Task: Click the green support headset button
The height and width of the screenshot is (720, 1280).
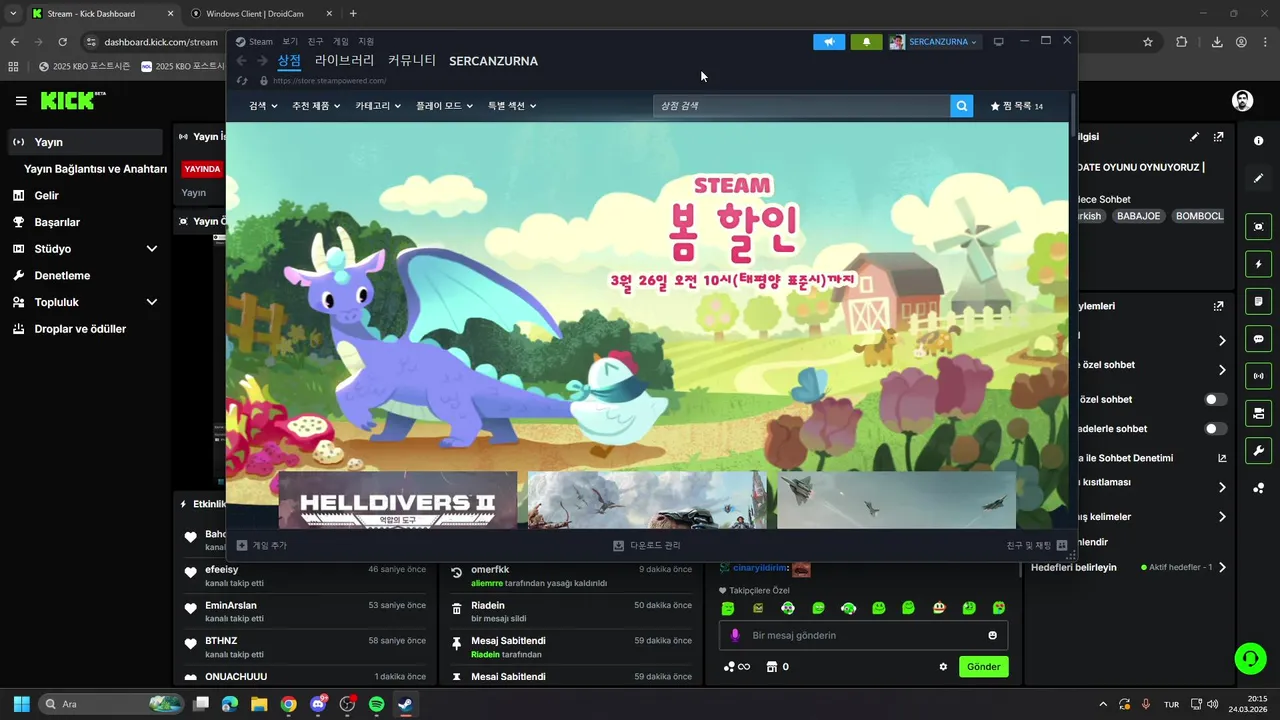Action: [1250, 658]
